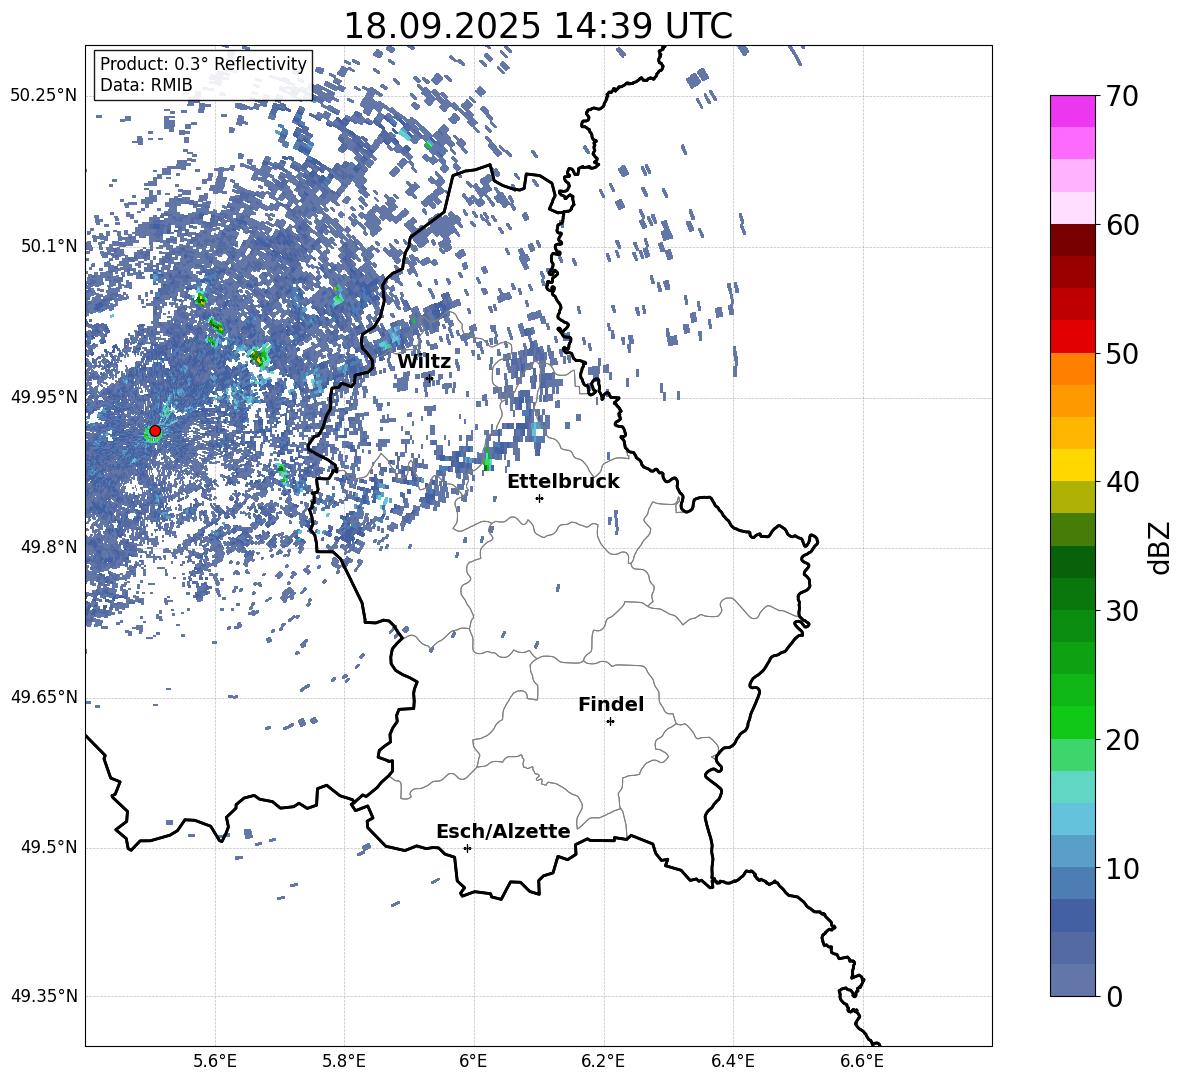Click the 20 colorbar tick label
The height and width of the screenshot is (1081, 1184).
[x=1122, y=739]
